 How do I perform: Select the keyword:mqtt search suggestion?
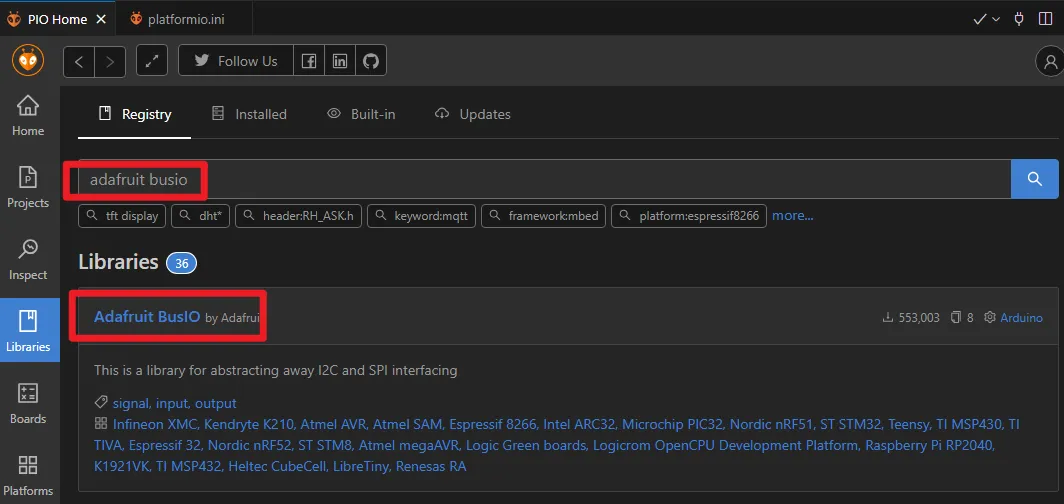423,215
